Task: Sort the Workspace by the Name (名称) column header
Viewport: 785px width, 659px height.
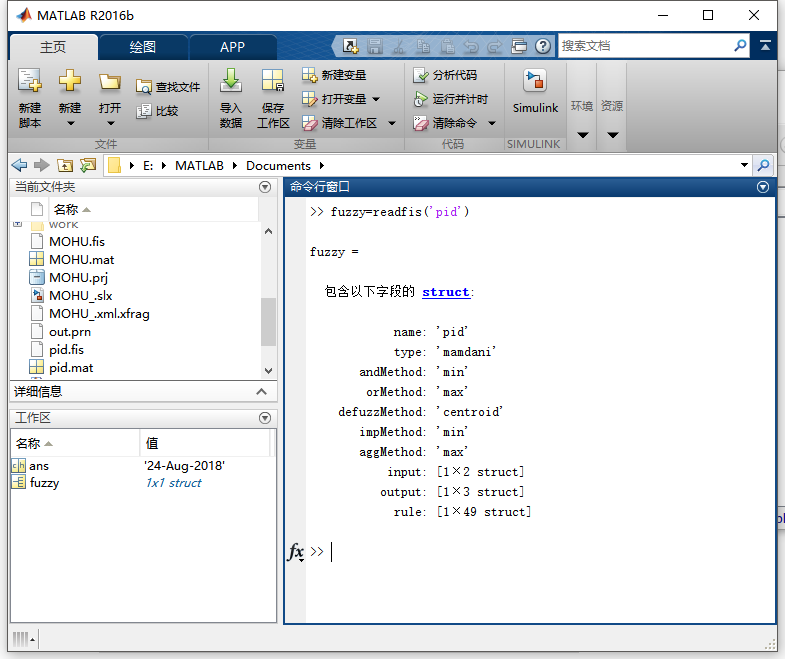Action: 75,443
